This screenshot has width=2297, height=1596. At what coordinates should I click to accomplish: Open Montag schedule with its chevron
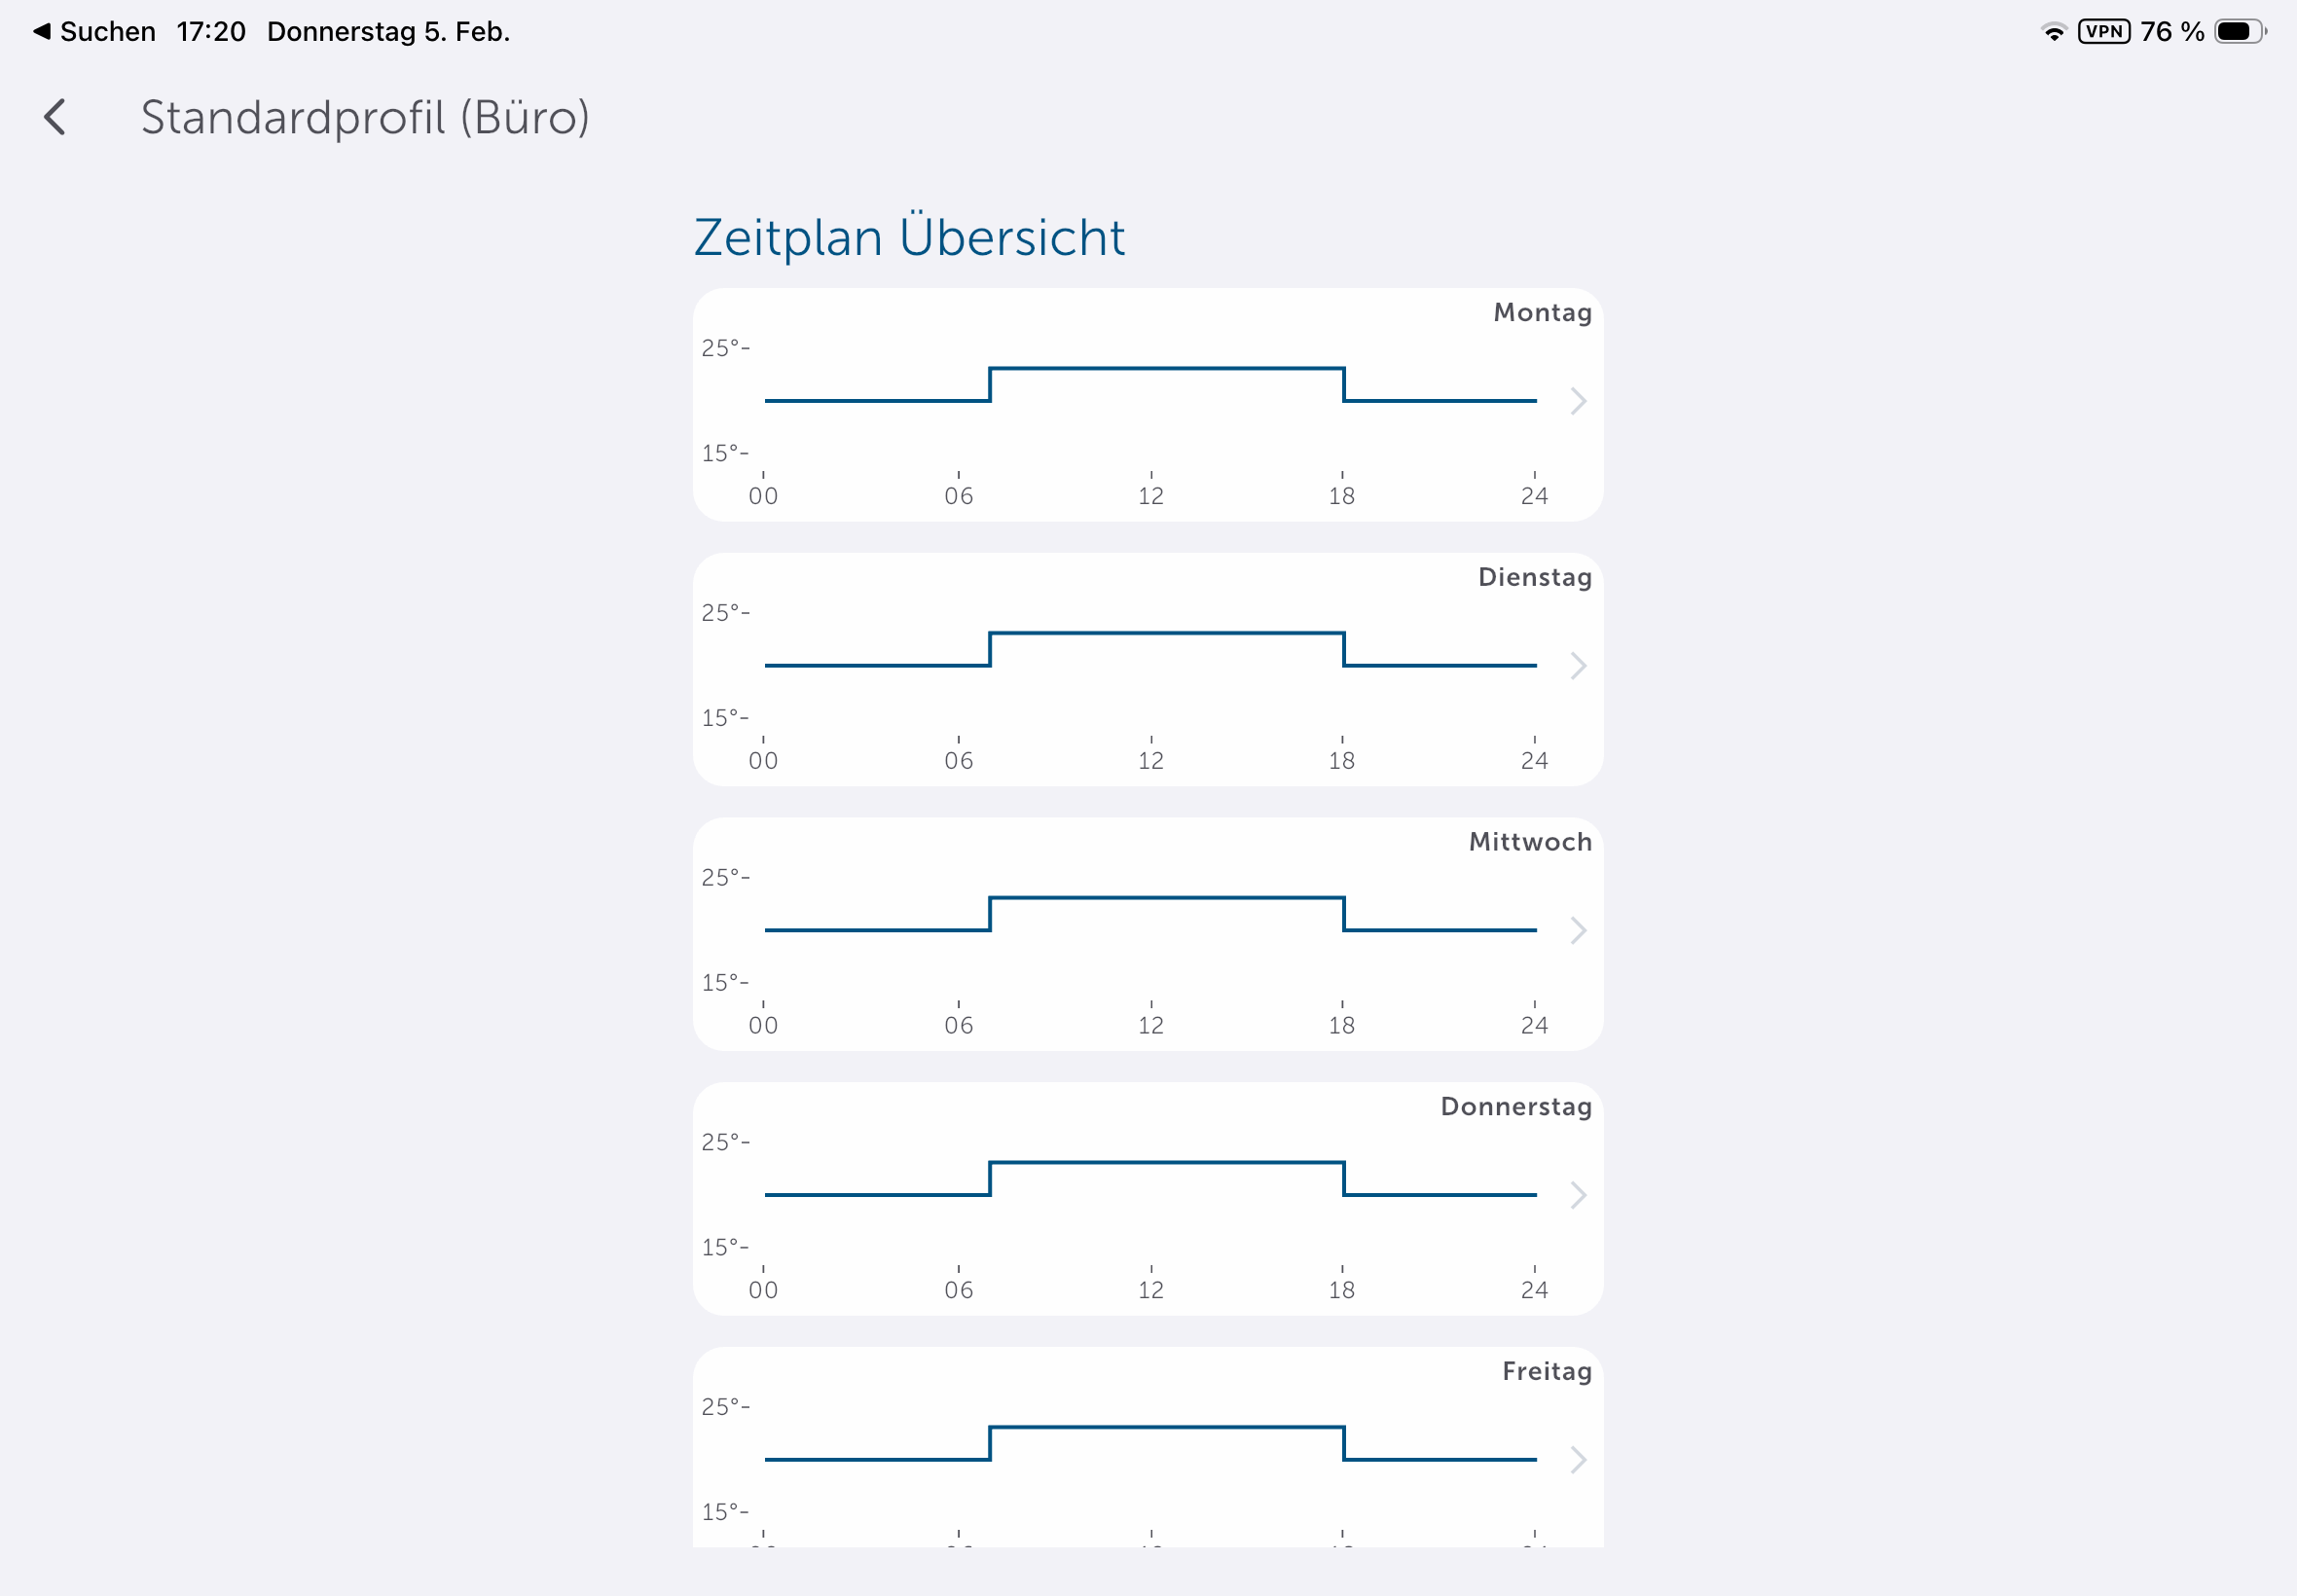(x=1578, y=401)
